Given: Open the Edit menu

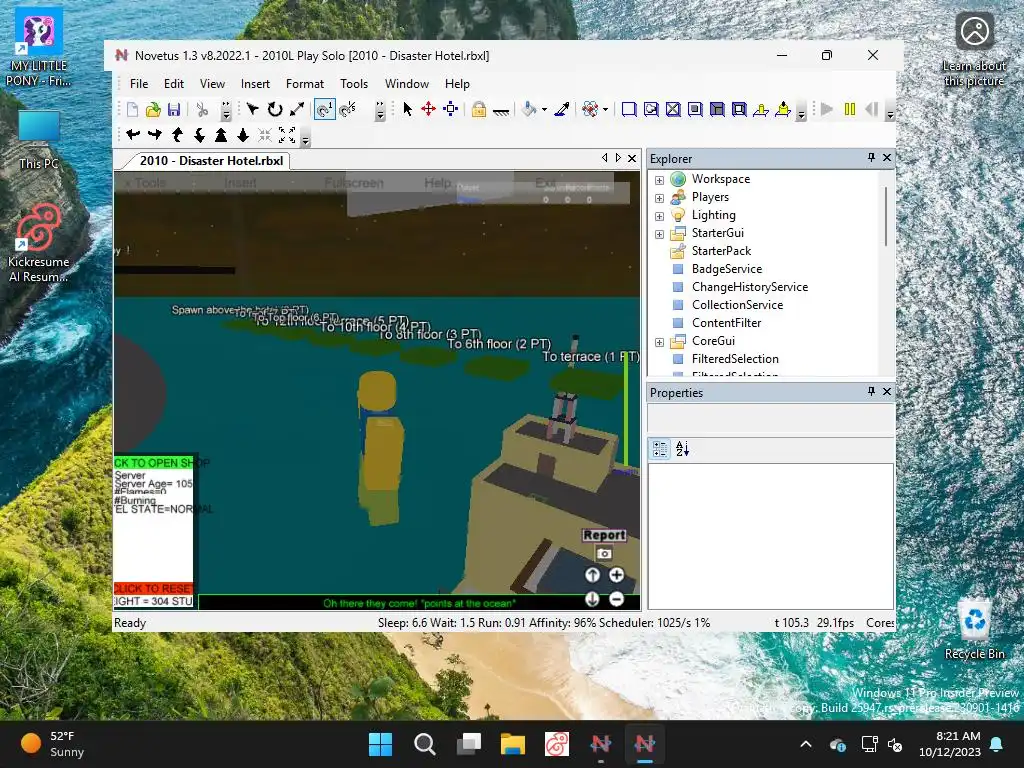Looking at the screenshot, I should [x=174, y=84].
